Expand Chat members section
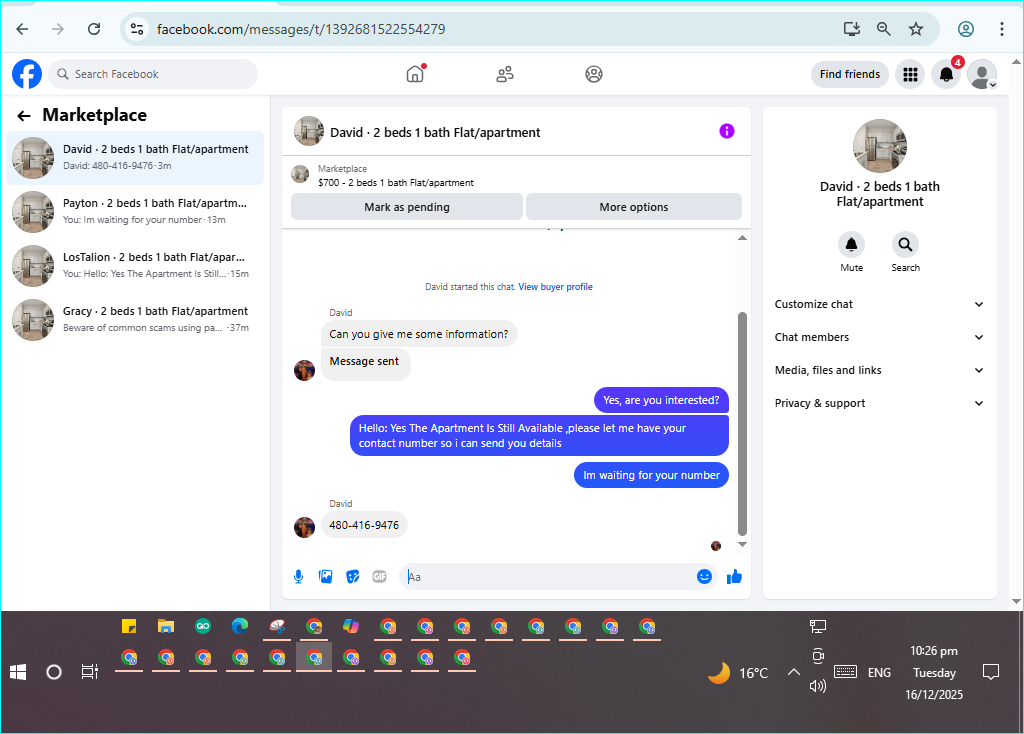This screenshot has height=734, width=1024. 879,337
